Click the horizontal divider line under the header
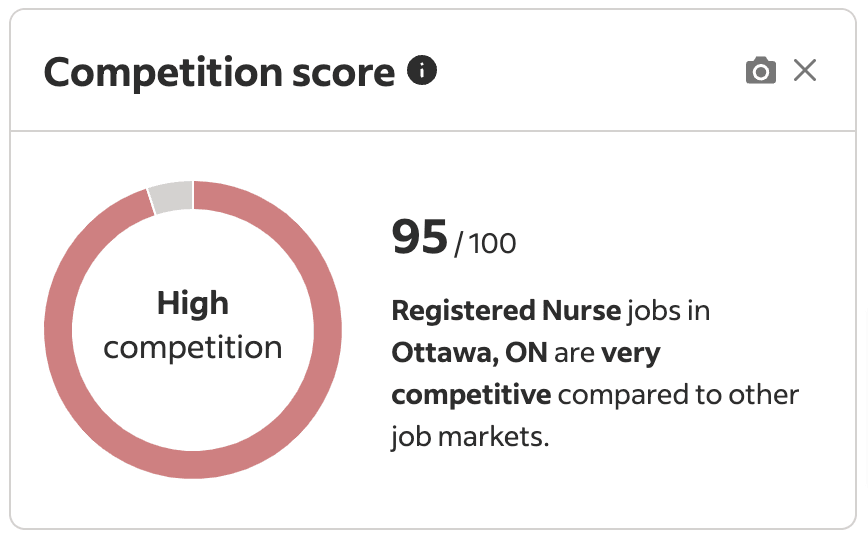Screen dimensions: 868x540 [434, 131]
